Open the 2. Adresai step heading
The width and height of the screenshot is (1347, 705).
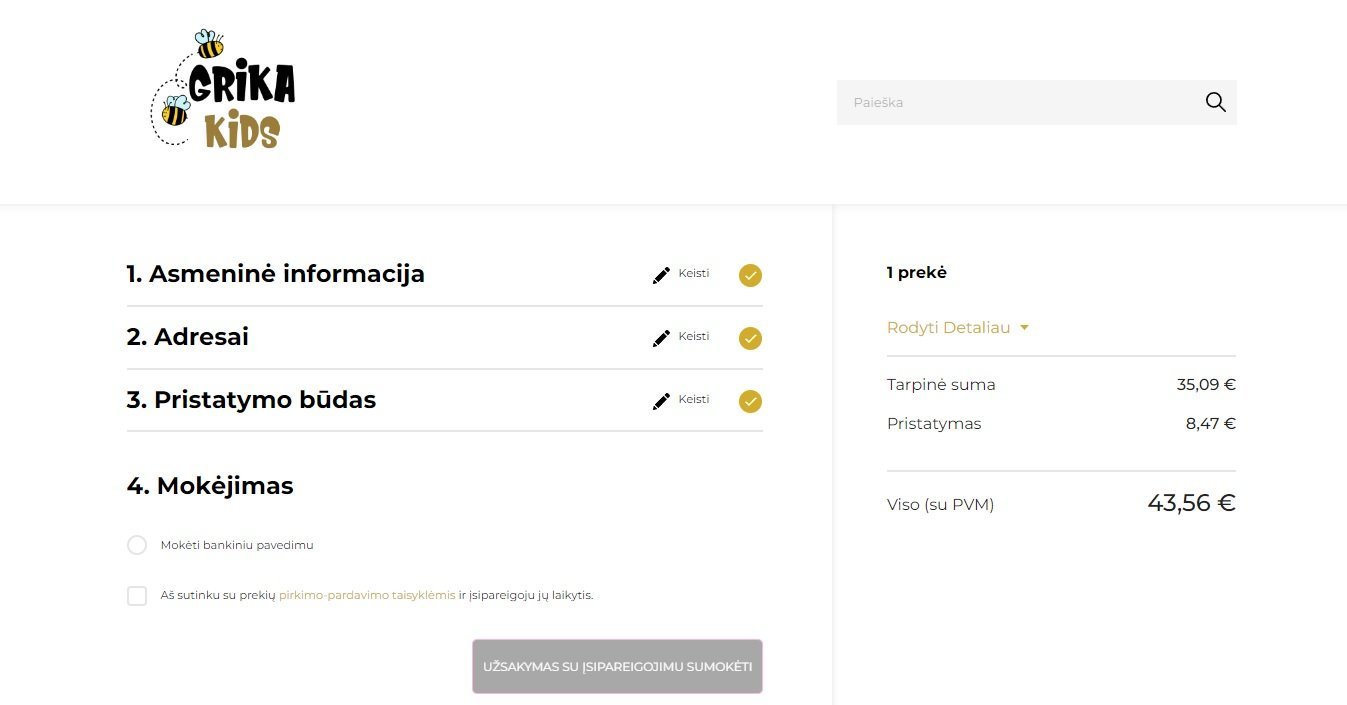187,337
